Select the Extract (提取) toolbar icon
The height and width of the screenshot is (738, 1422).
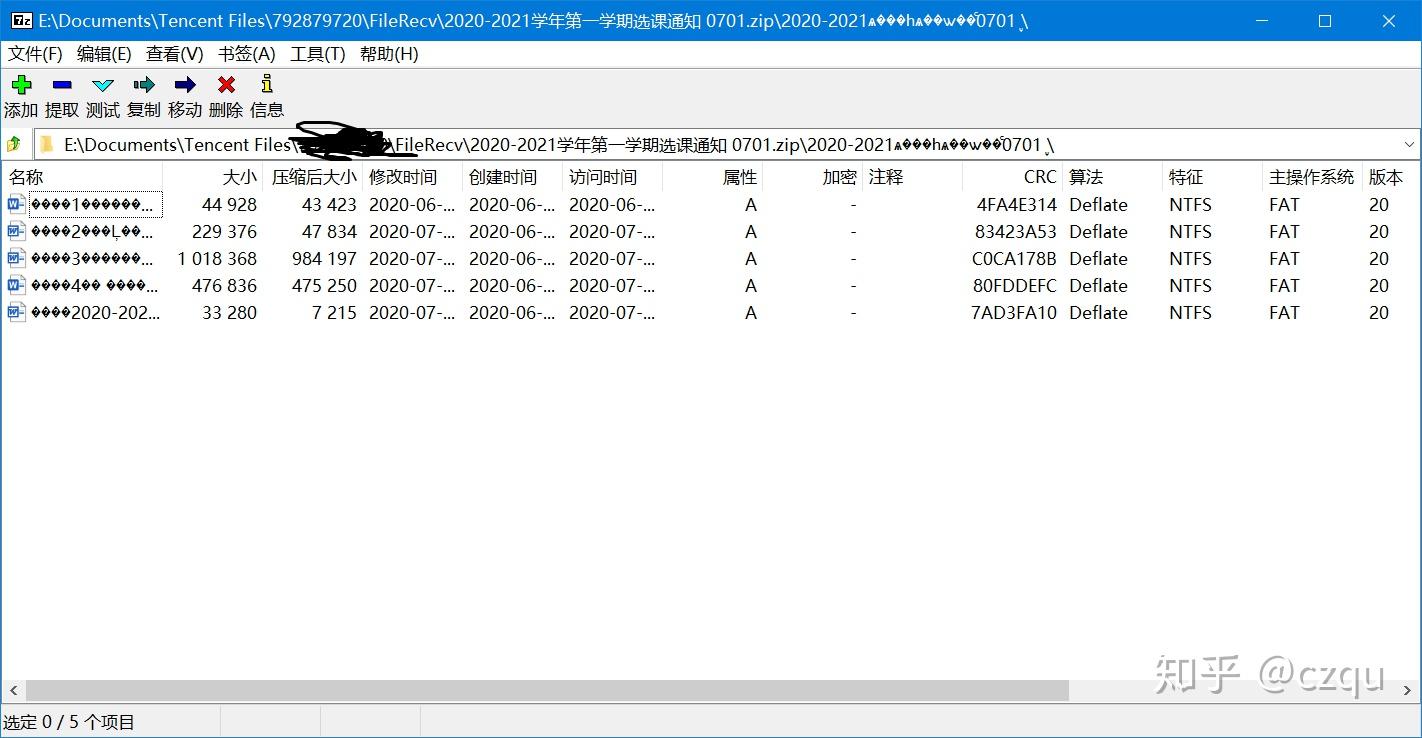(61, 85)
